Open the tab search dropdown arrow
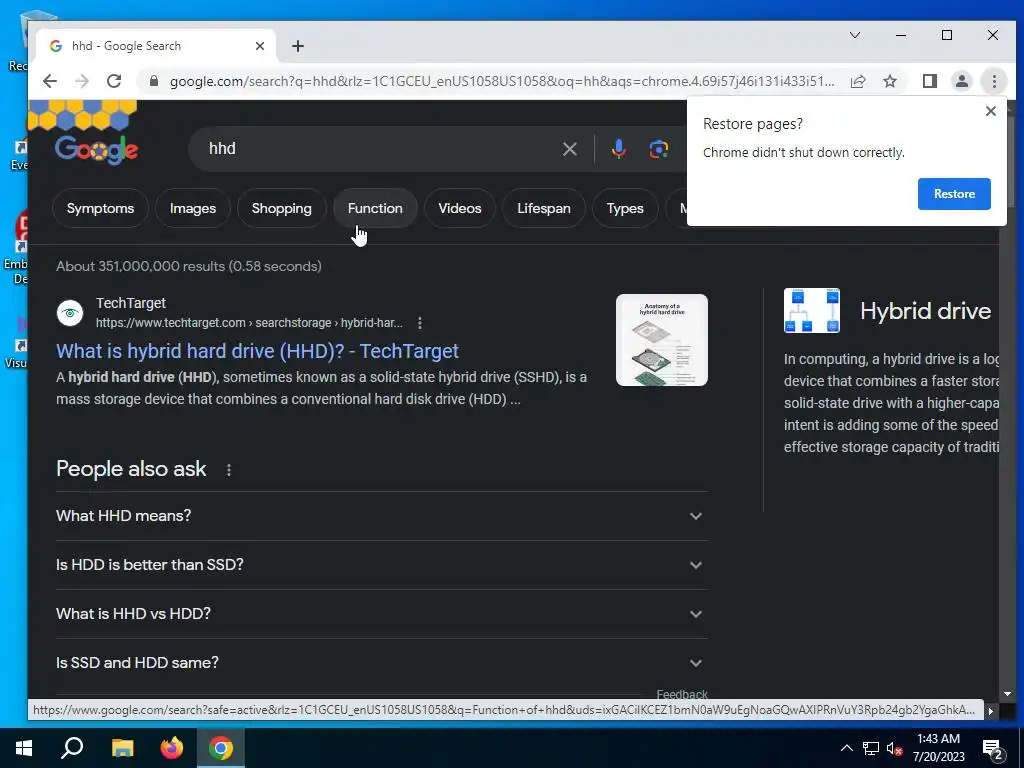Image resolution: width=1024 pixels, height=768 pixels. coord(855,35)
